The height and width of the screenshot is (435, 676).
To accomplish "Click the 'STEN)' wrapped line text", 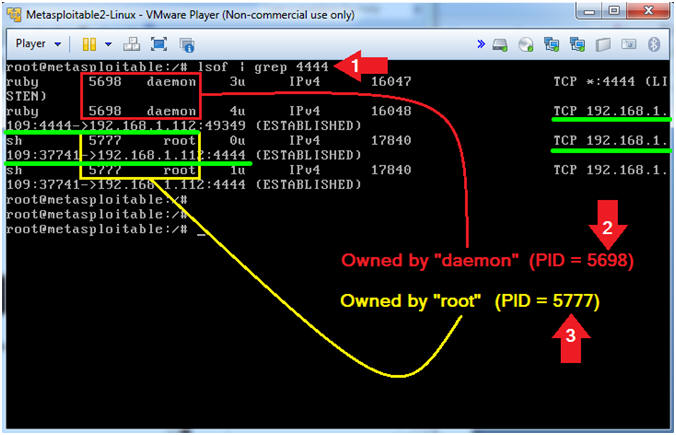I will (x=26, y=96).
